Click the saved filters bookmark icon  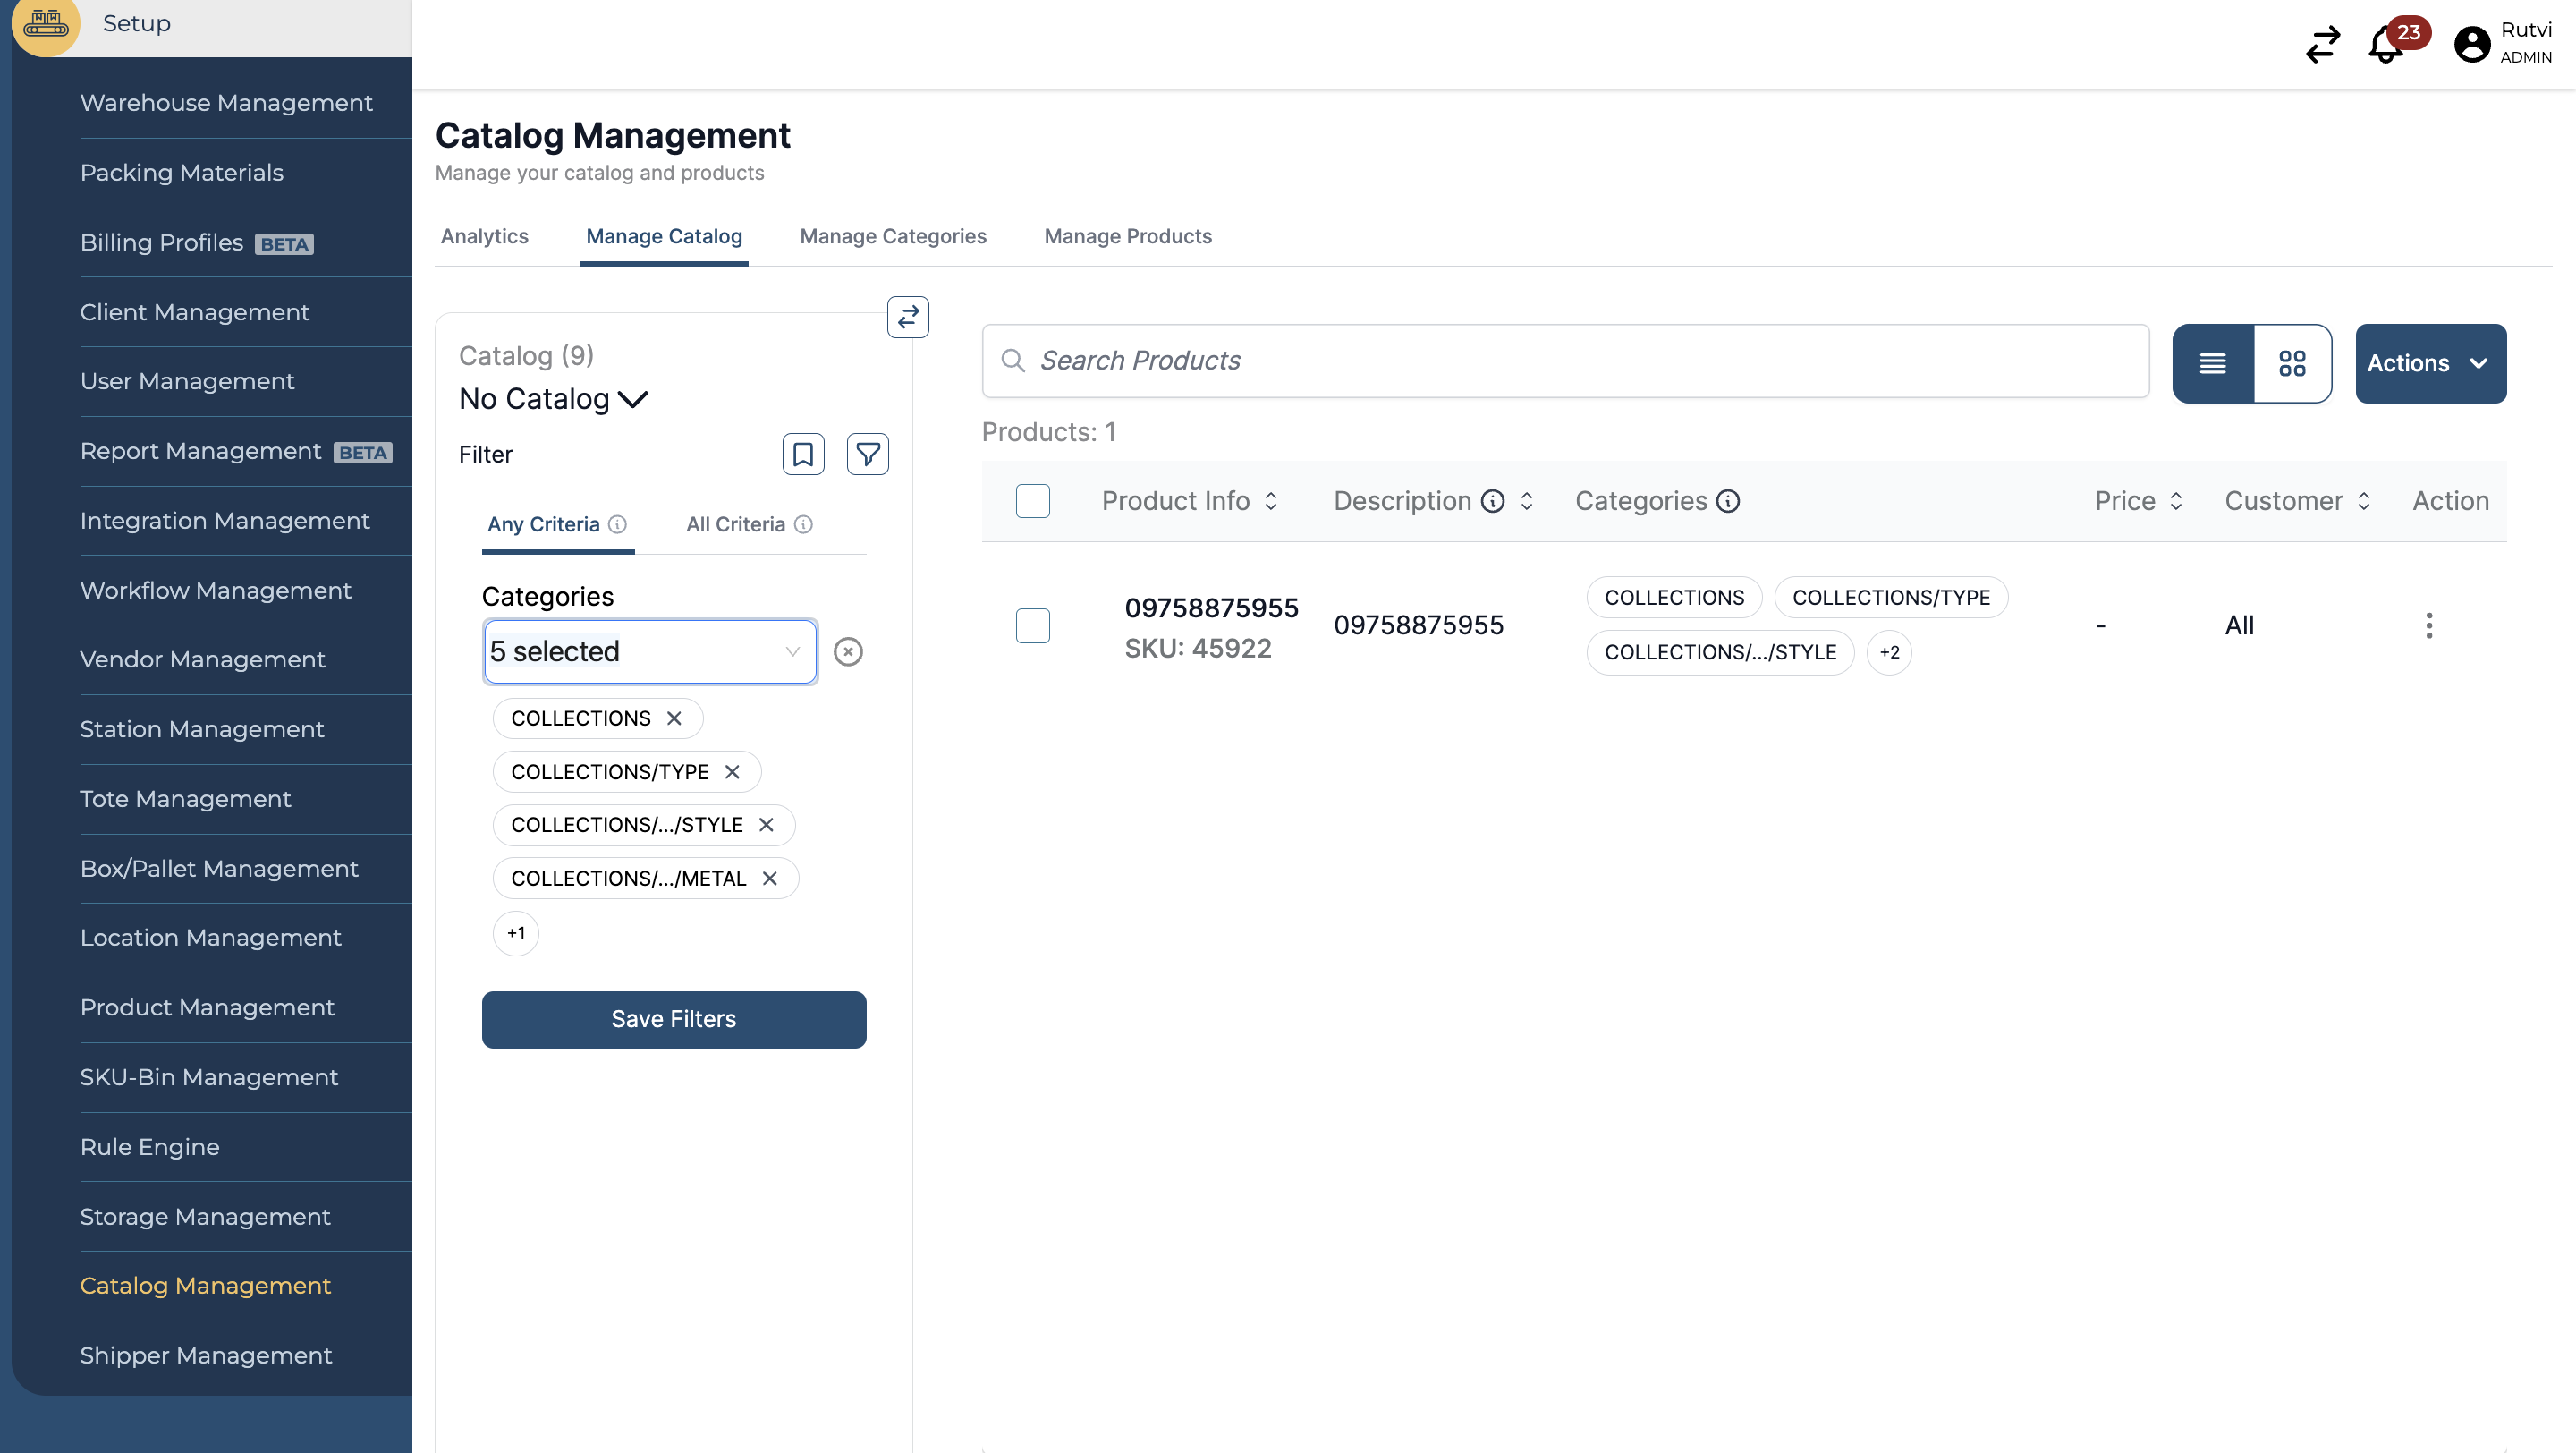802,454
